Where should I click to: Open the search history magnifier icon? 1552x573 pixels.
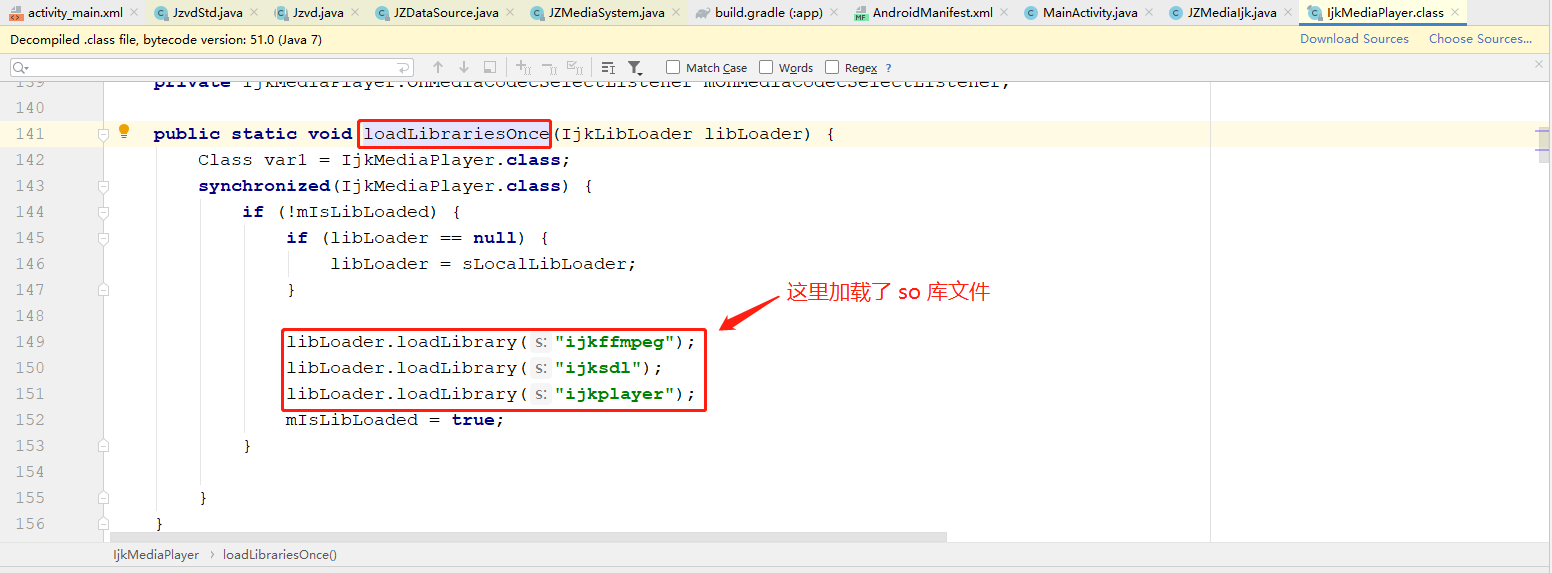(20, 67)
